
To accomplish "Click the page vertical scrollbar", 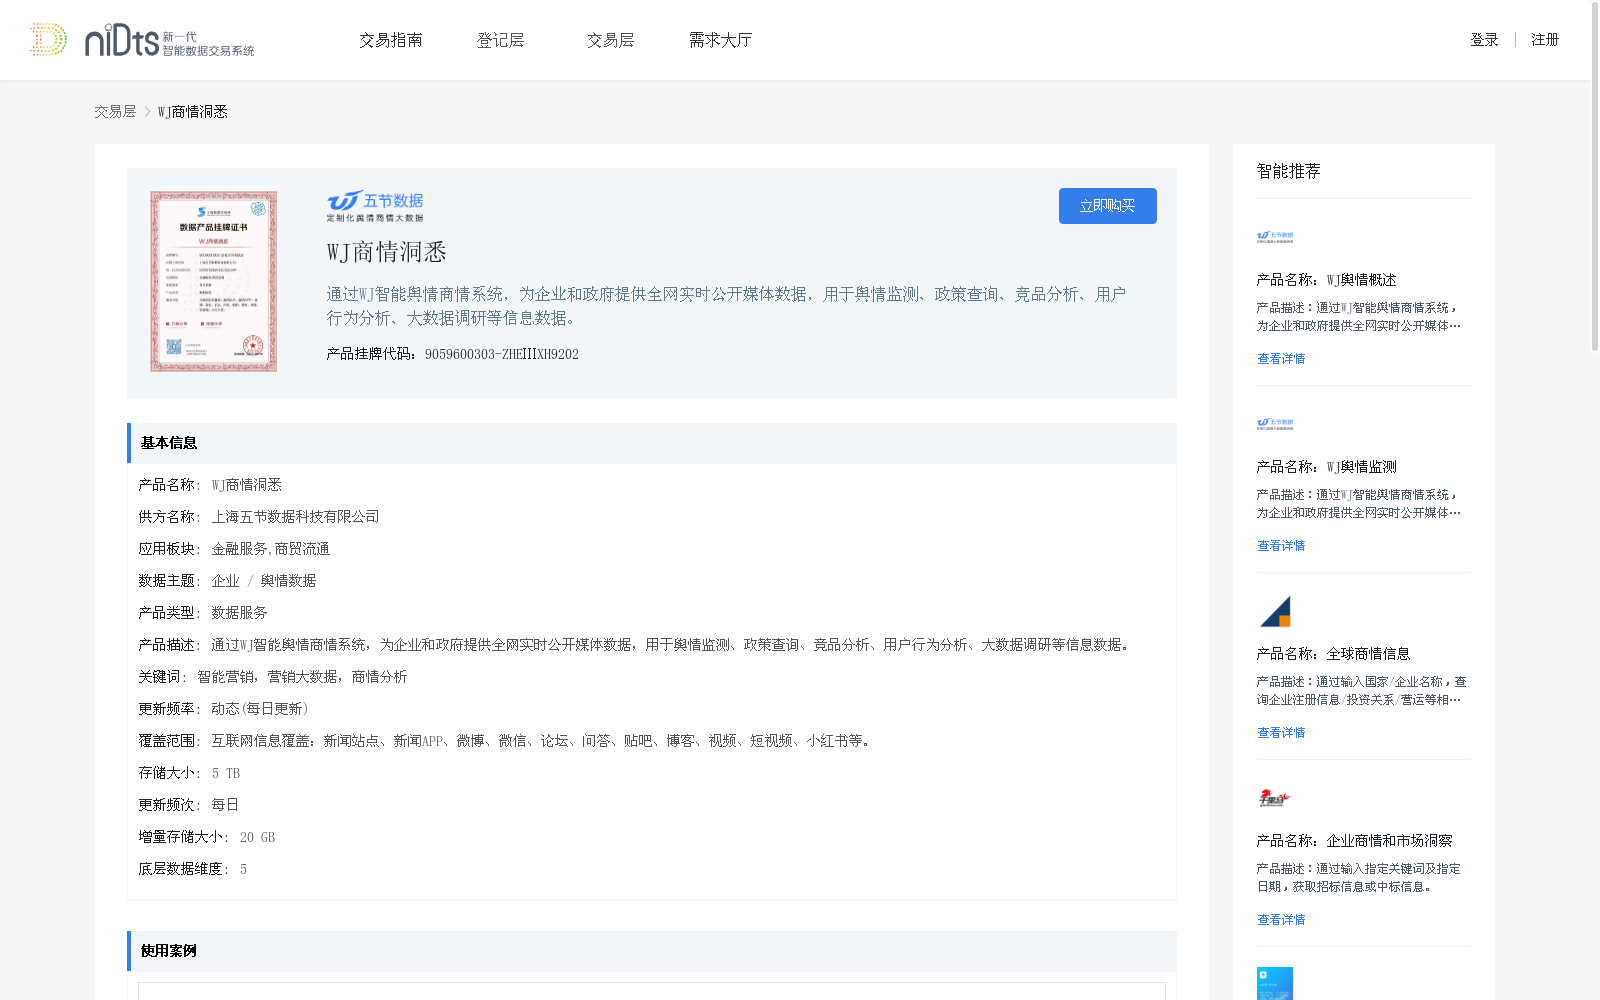I will [x=1595, y=178].
